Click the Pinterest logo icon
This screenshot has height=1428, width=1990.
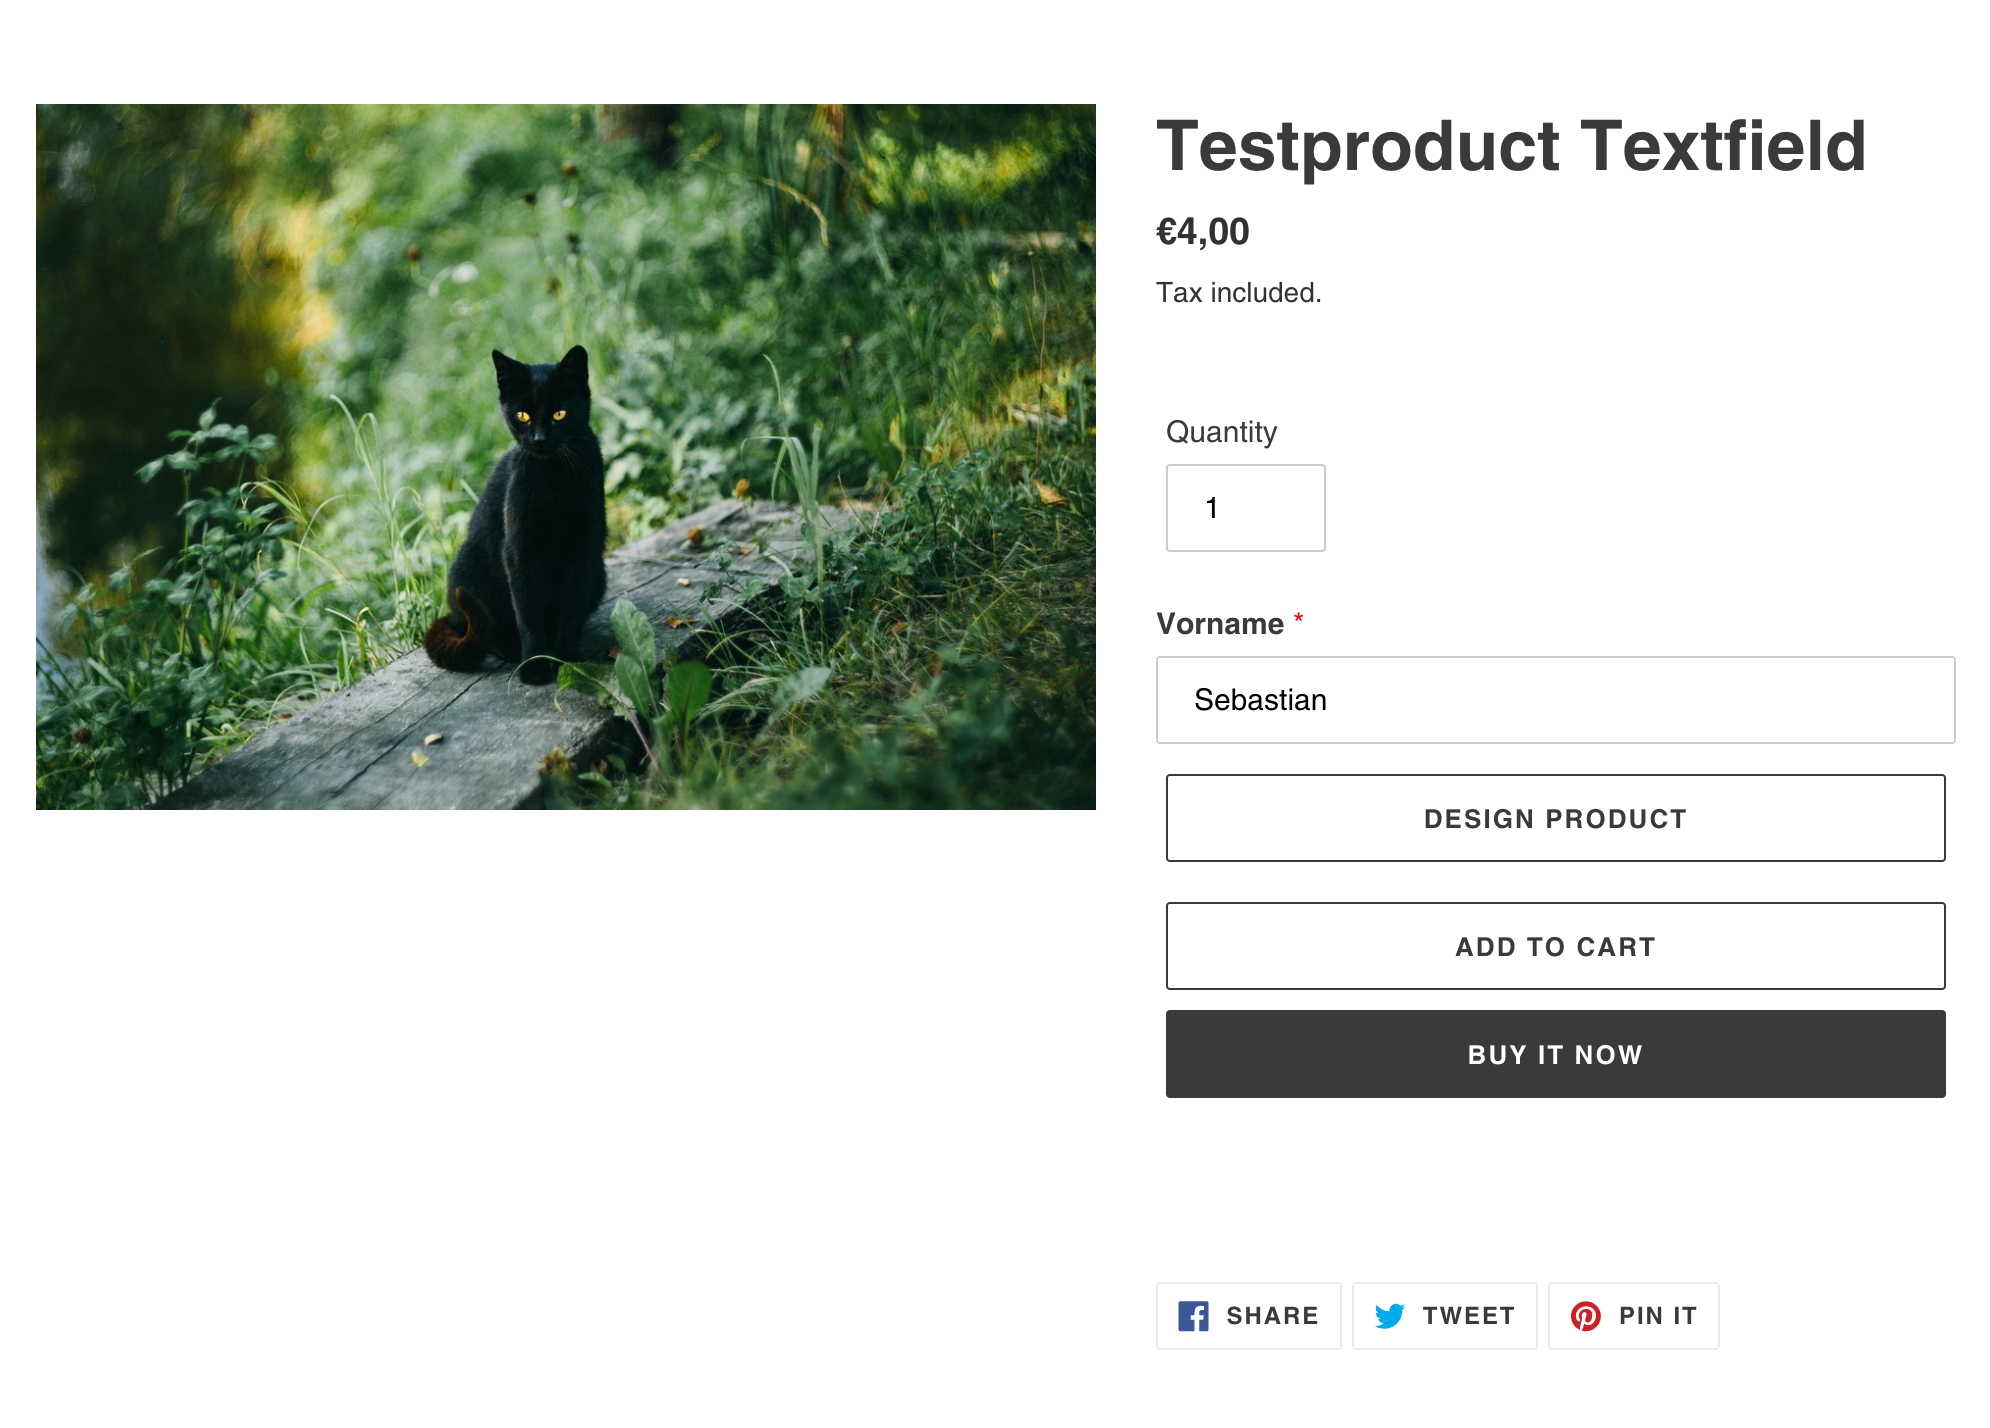click(x=1585, y=1316)
